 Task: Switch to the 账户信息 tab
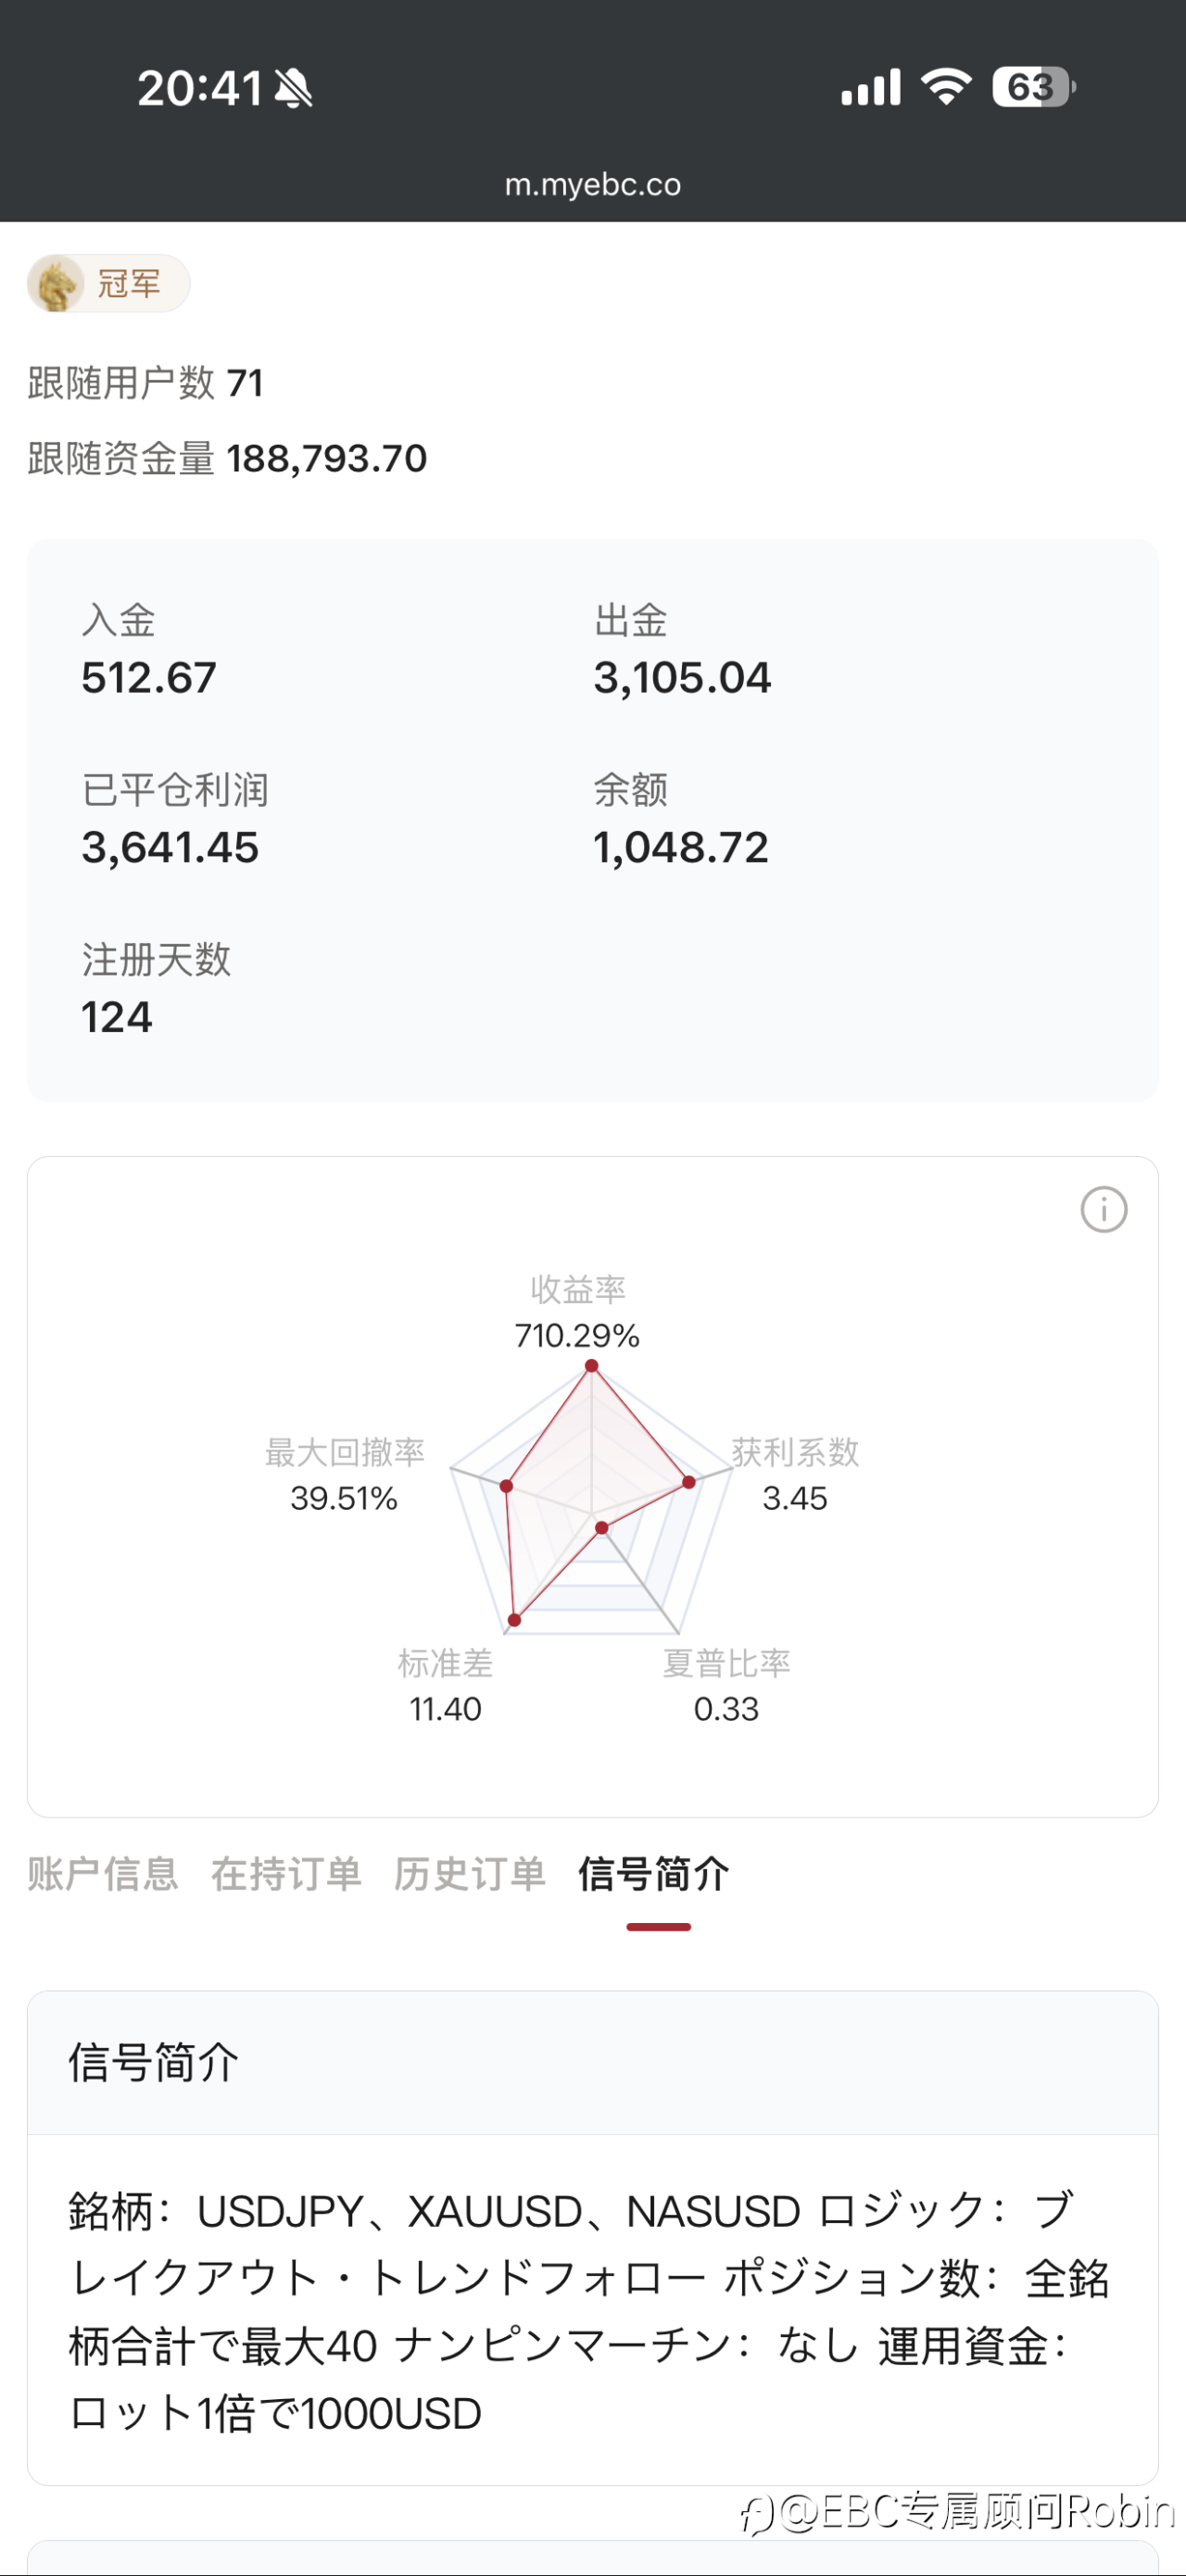coord(103,1874)
